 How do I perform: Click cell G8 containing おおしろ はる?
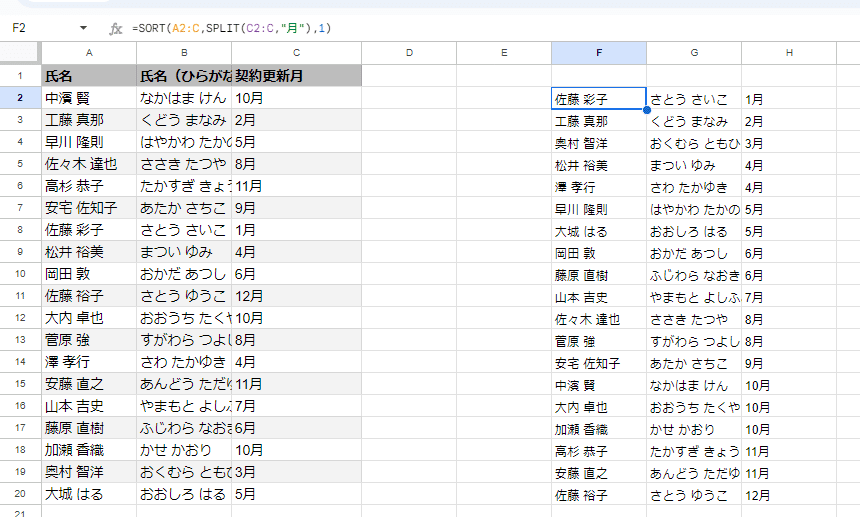[694, 231]
